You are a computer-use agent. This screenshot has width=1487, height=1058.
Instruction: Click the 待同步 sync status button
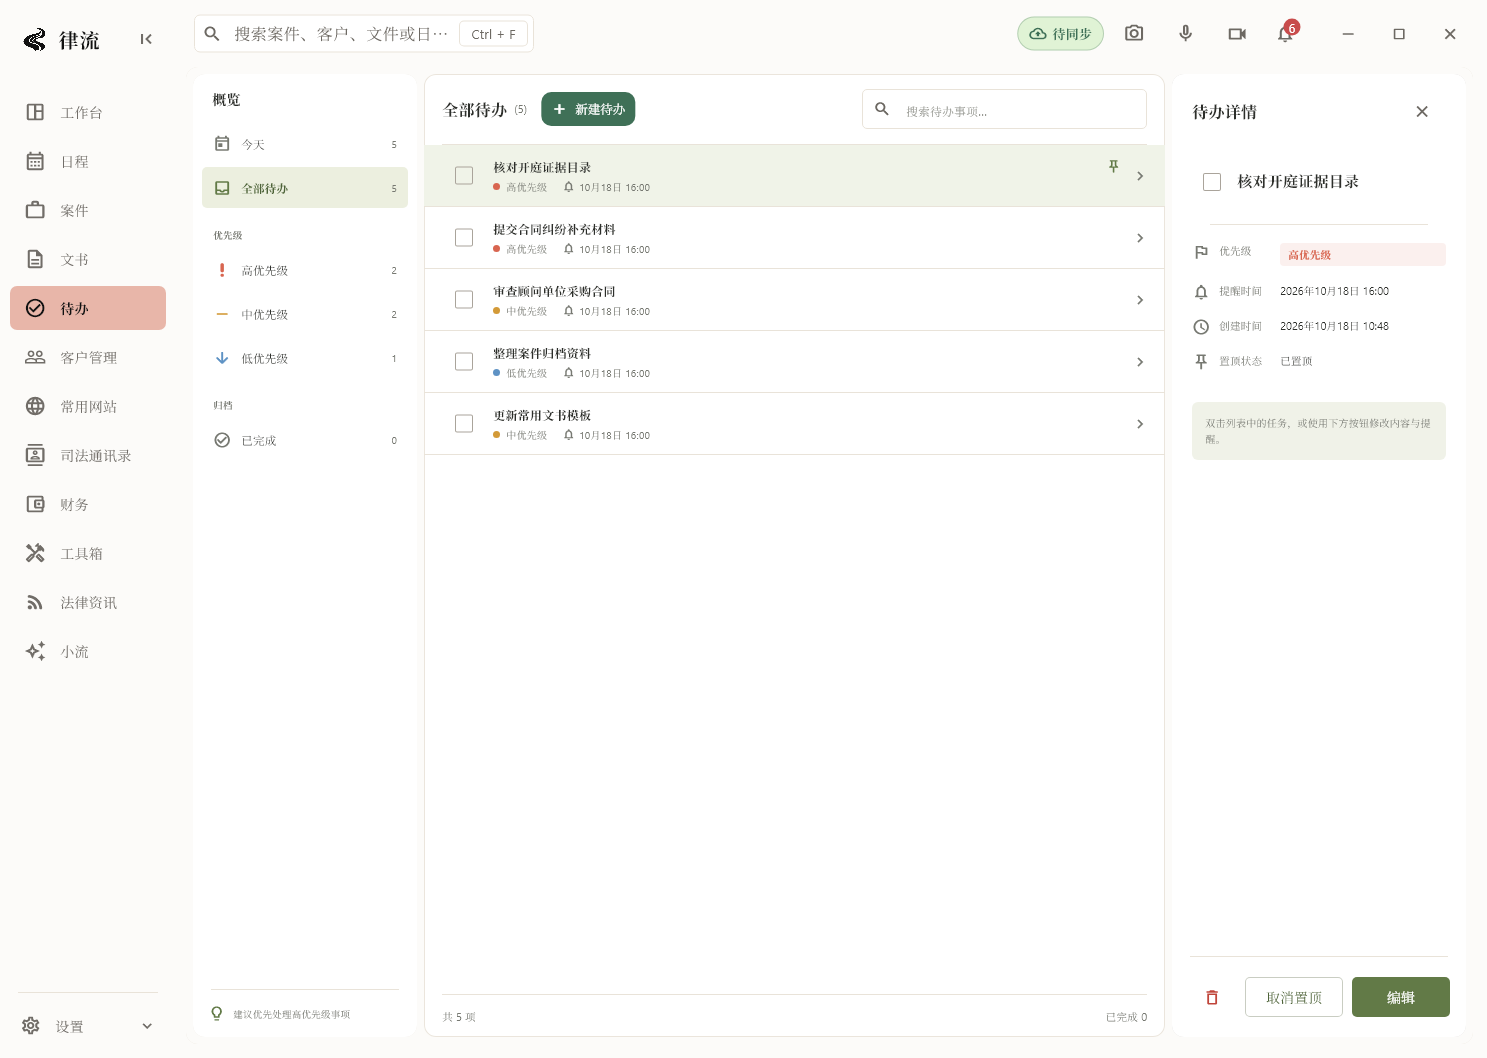coord(1060,33)
